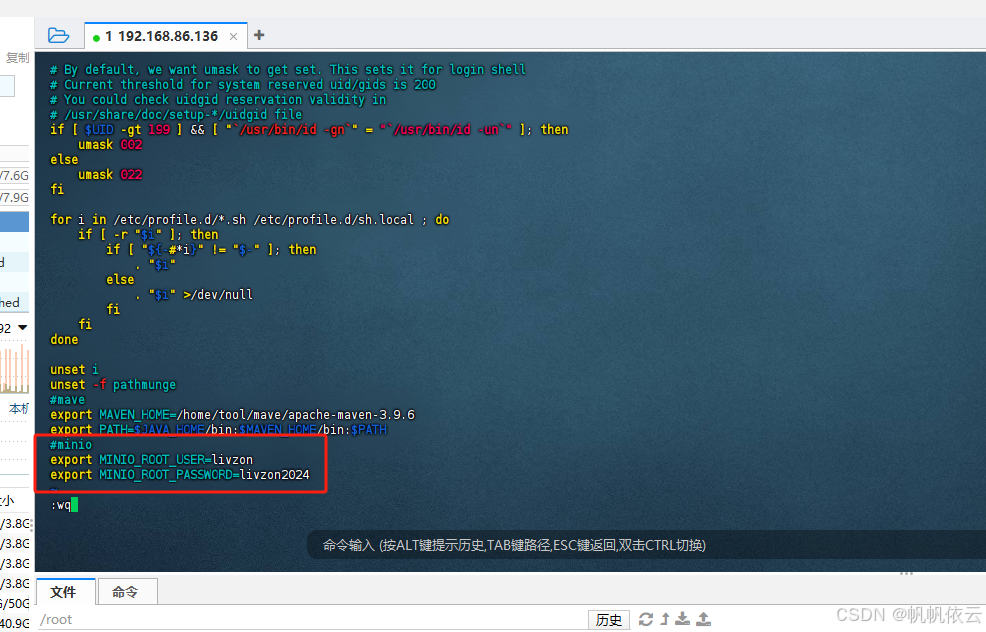986x632 pixels.
Task: Click the 历史 history button
Action: 609,620
